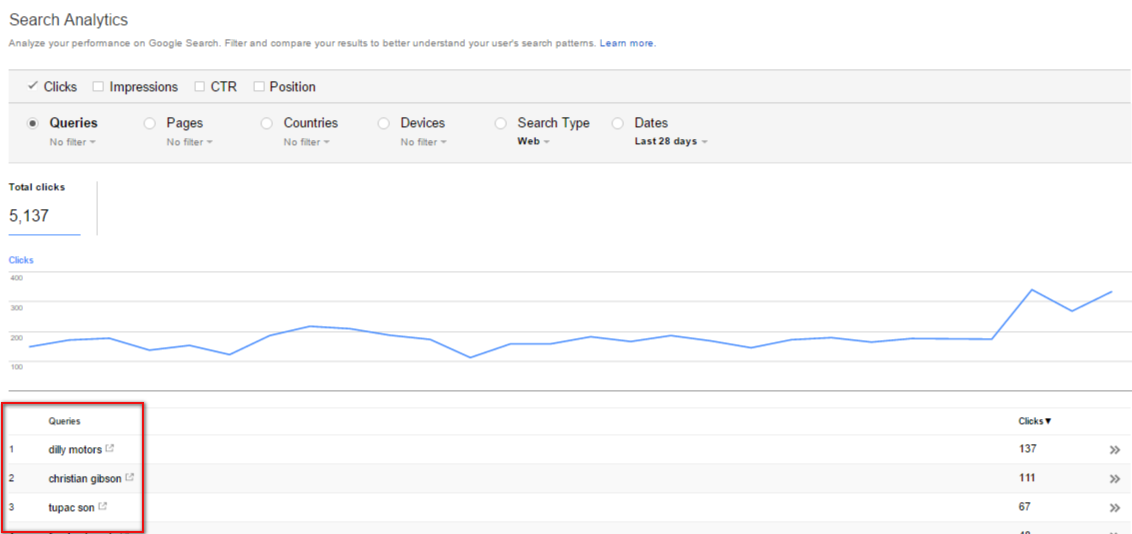Select the Pages radio button
The width and height of the screenshot is (1132, 534).
[x=150, y=123]
